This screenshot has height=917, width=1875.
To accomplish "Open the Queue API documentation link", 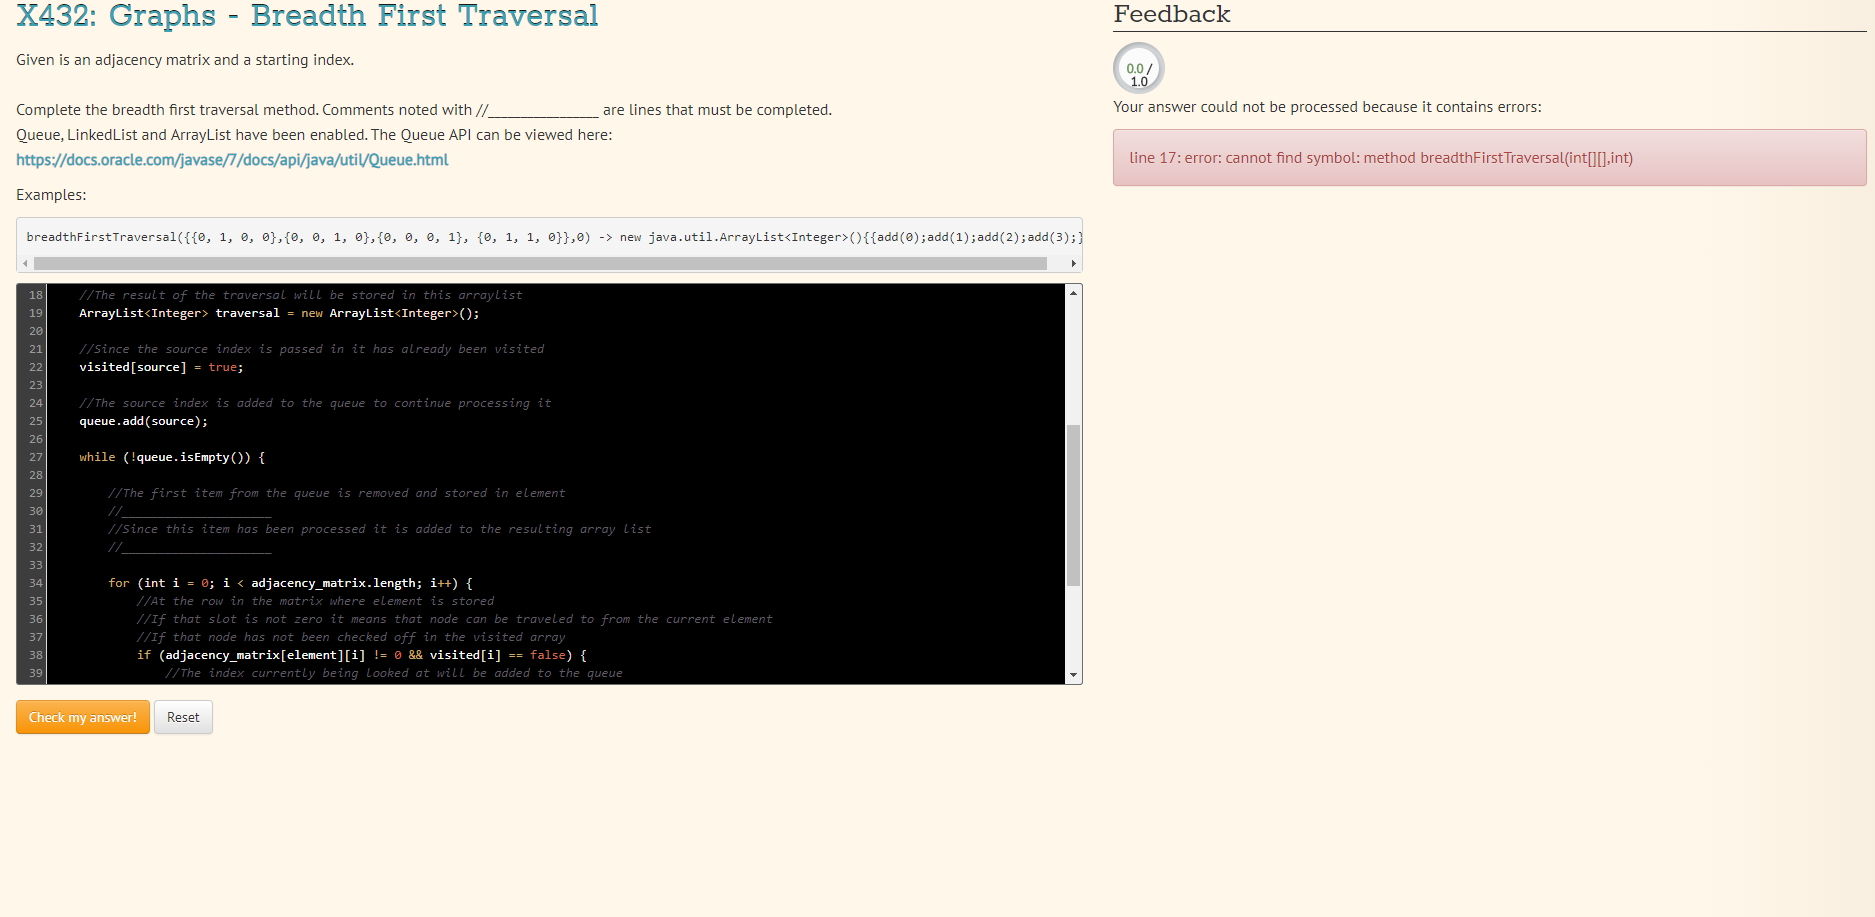I will click(231, 159).
